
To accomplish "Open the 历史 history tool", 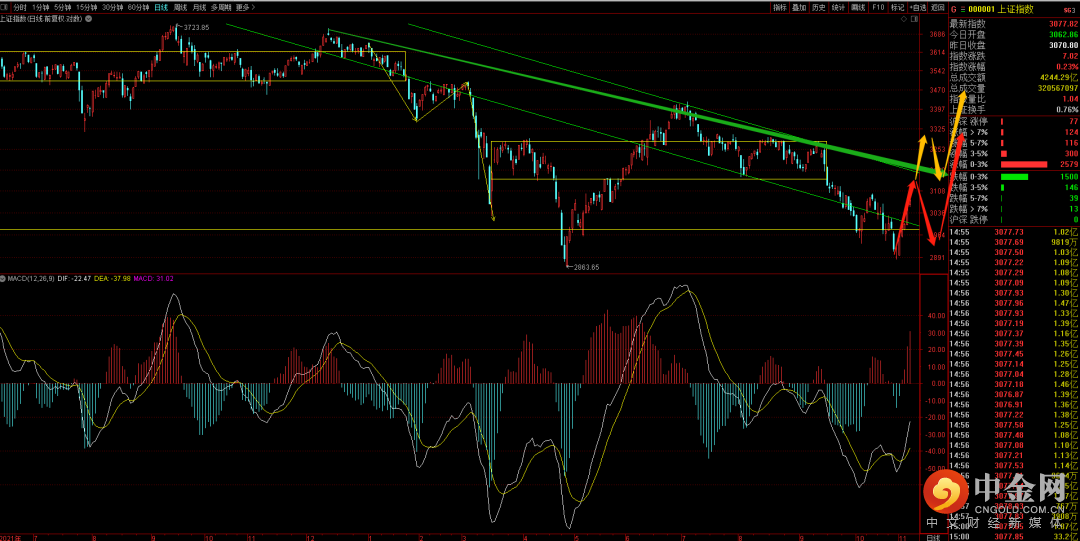I will pos(818,6).
